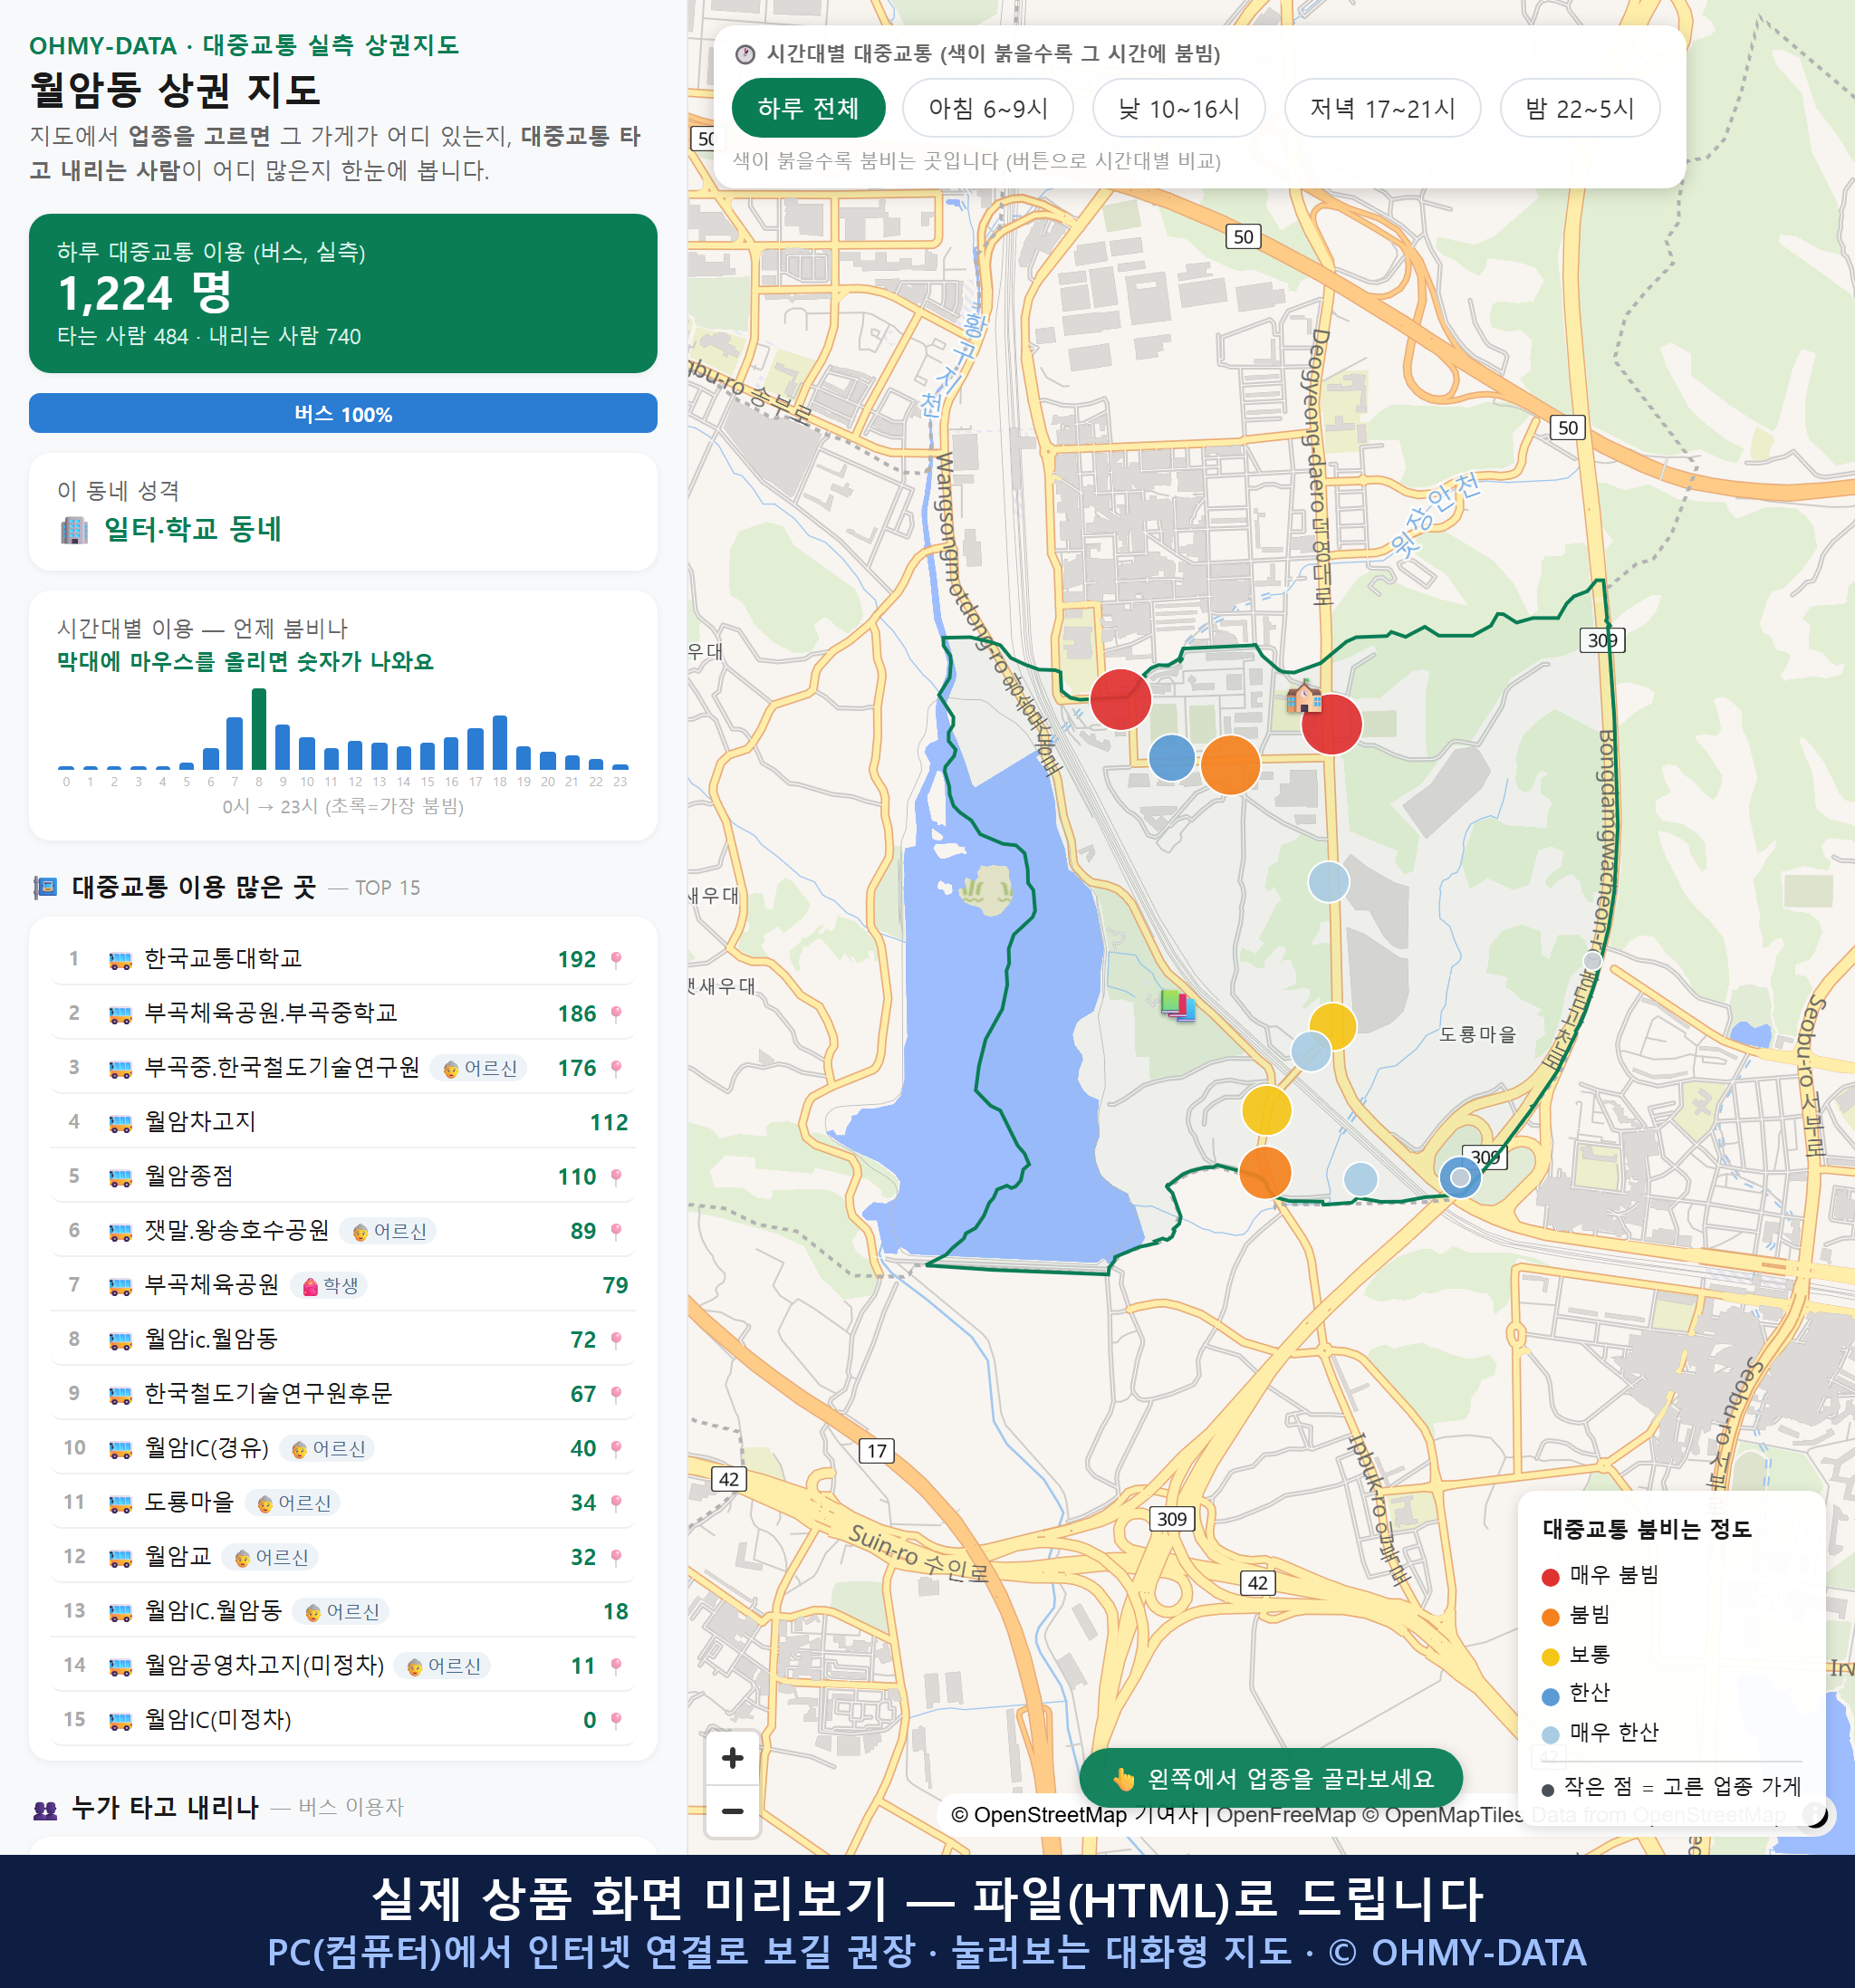Click the pin icon for 부곡체육공원.부곡중학교
Image resolution: width=1855 pixels, height=1988 pixels.
(616, 1014)
